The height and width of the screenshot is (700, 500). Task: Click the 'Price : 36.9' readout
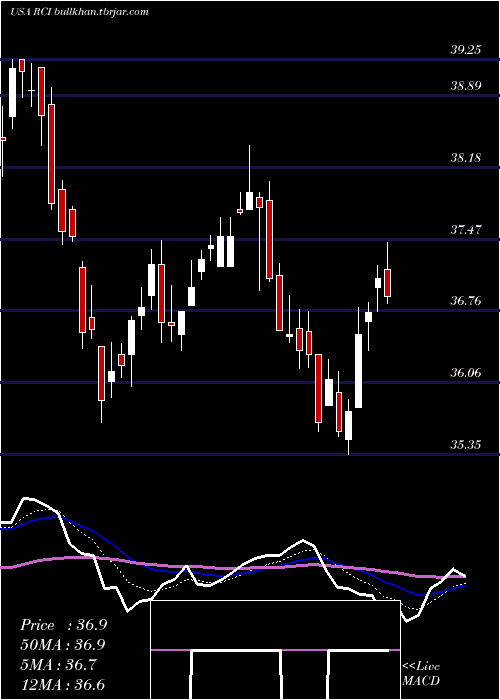click(x=63, y=625)
